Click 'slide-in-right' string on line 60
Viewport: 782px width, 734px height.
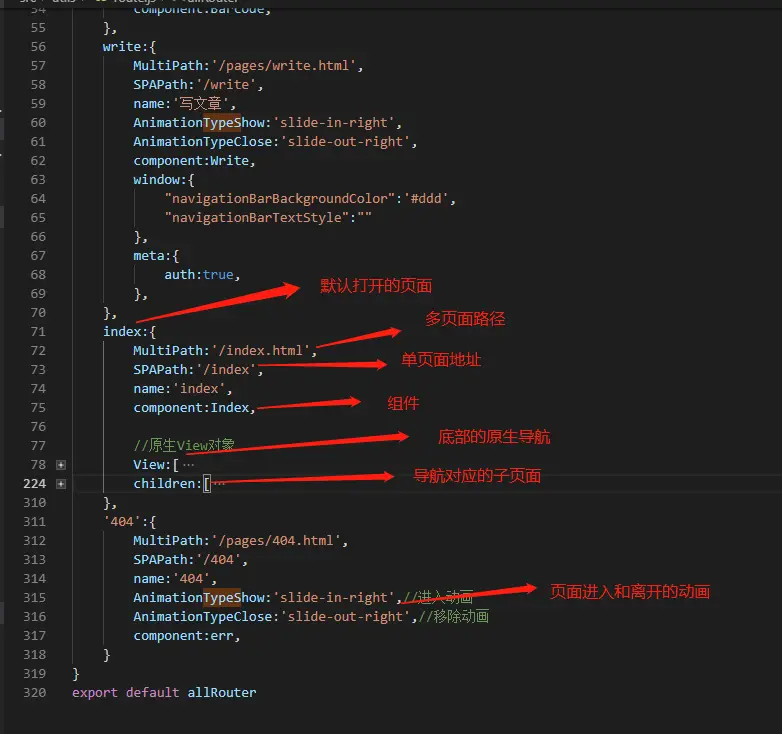pos(333,122)
